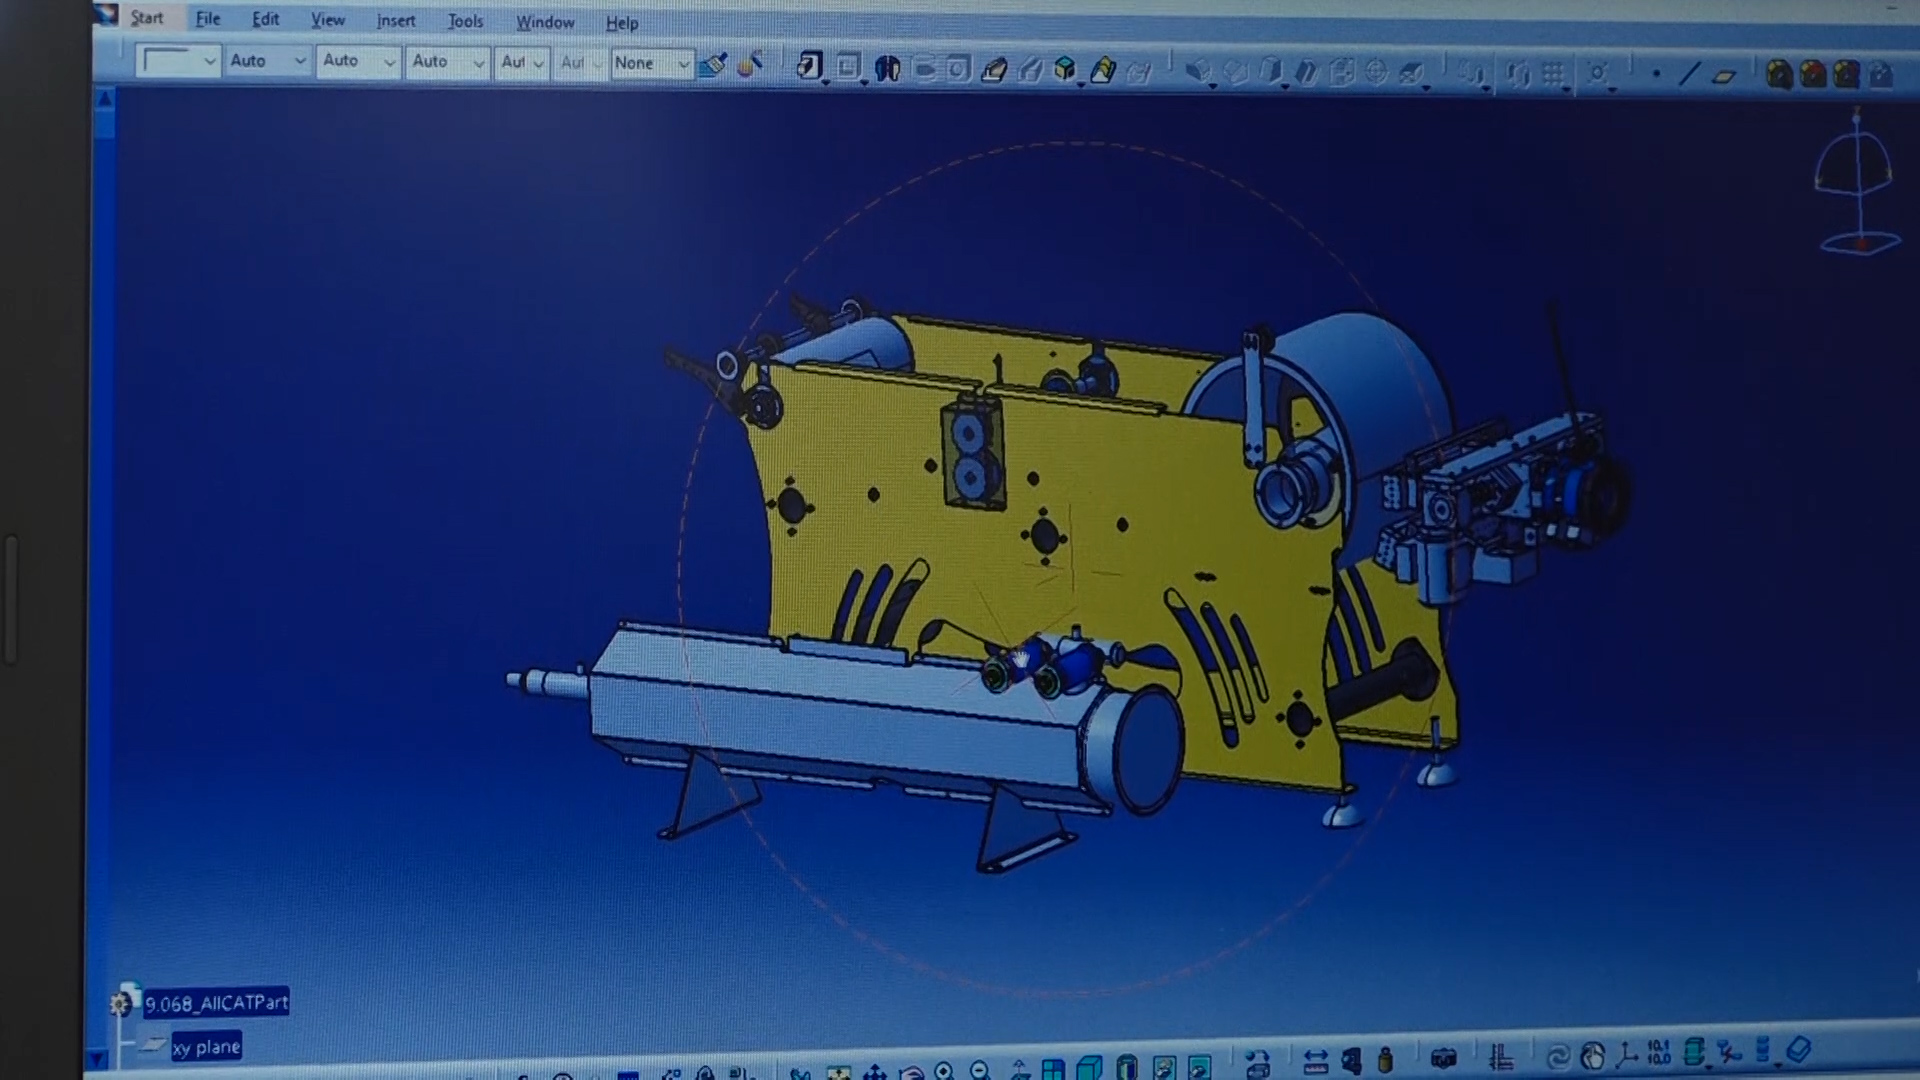Click the Zoom In magnifier icon
Viewport: 1920px width, 1080px height.
tap(943, 1071)
